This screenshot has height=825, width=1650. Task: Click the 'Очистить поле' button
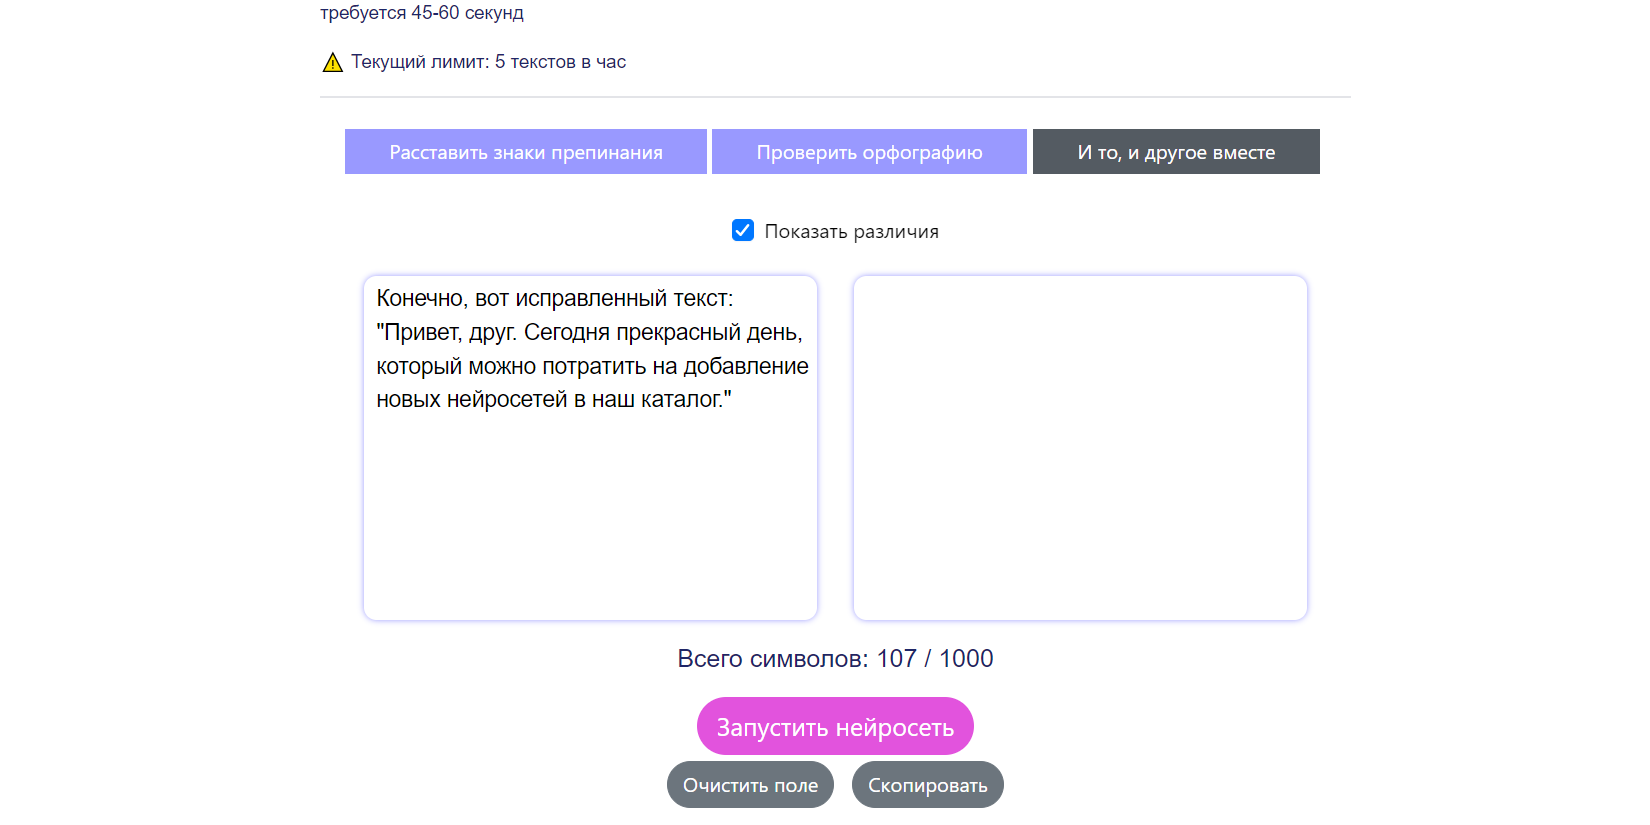coord(750,785)
